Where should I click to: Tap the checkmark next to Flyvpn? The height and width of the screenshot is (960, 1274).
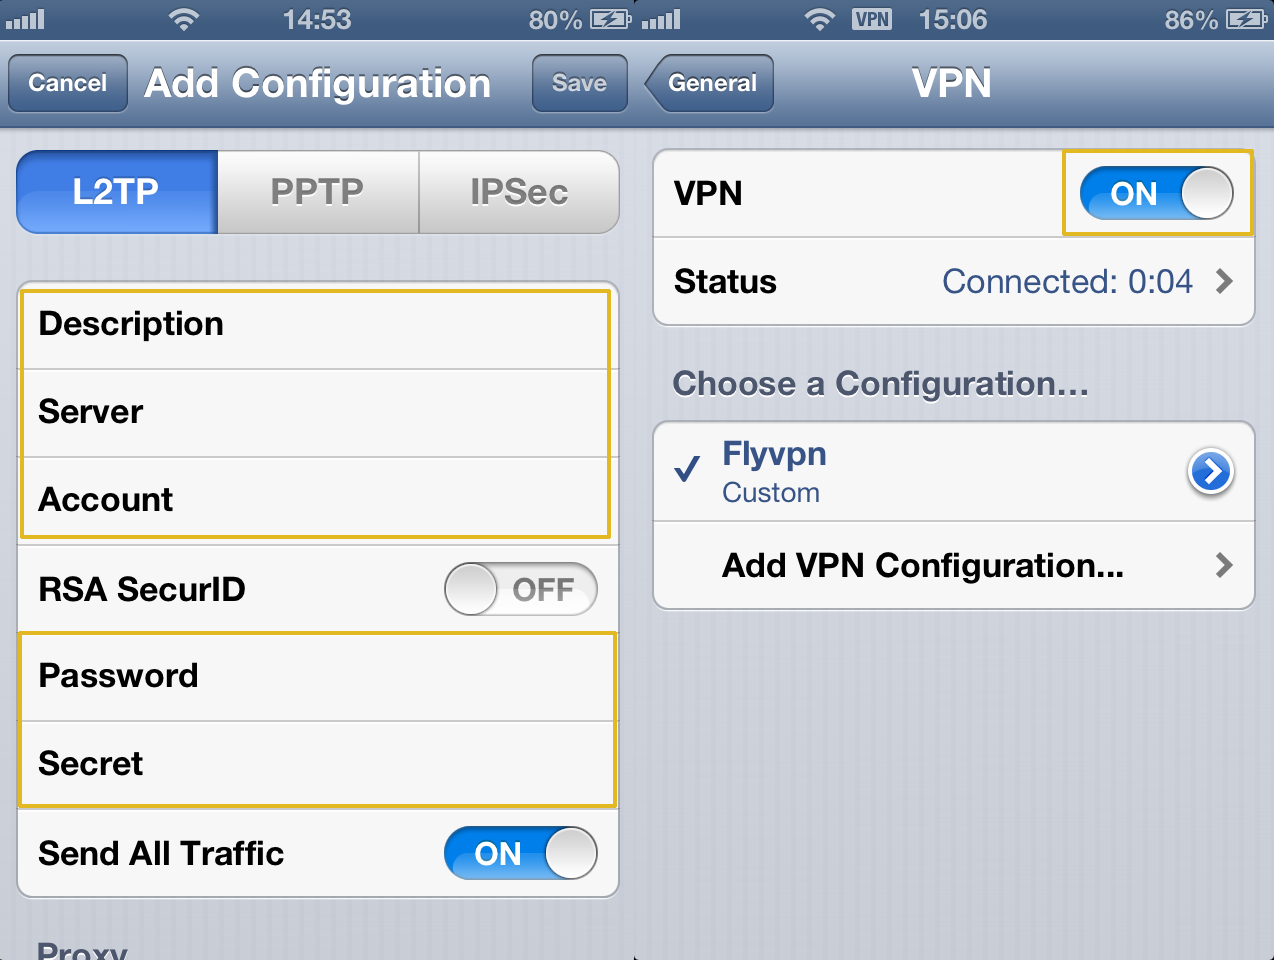click(687, 468)
